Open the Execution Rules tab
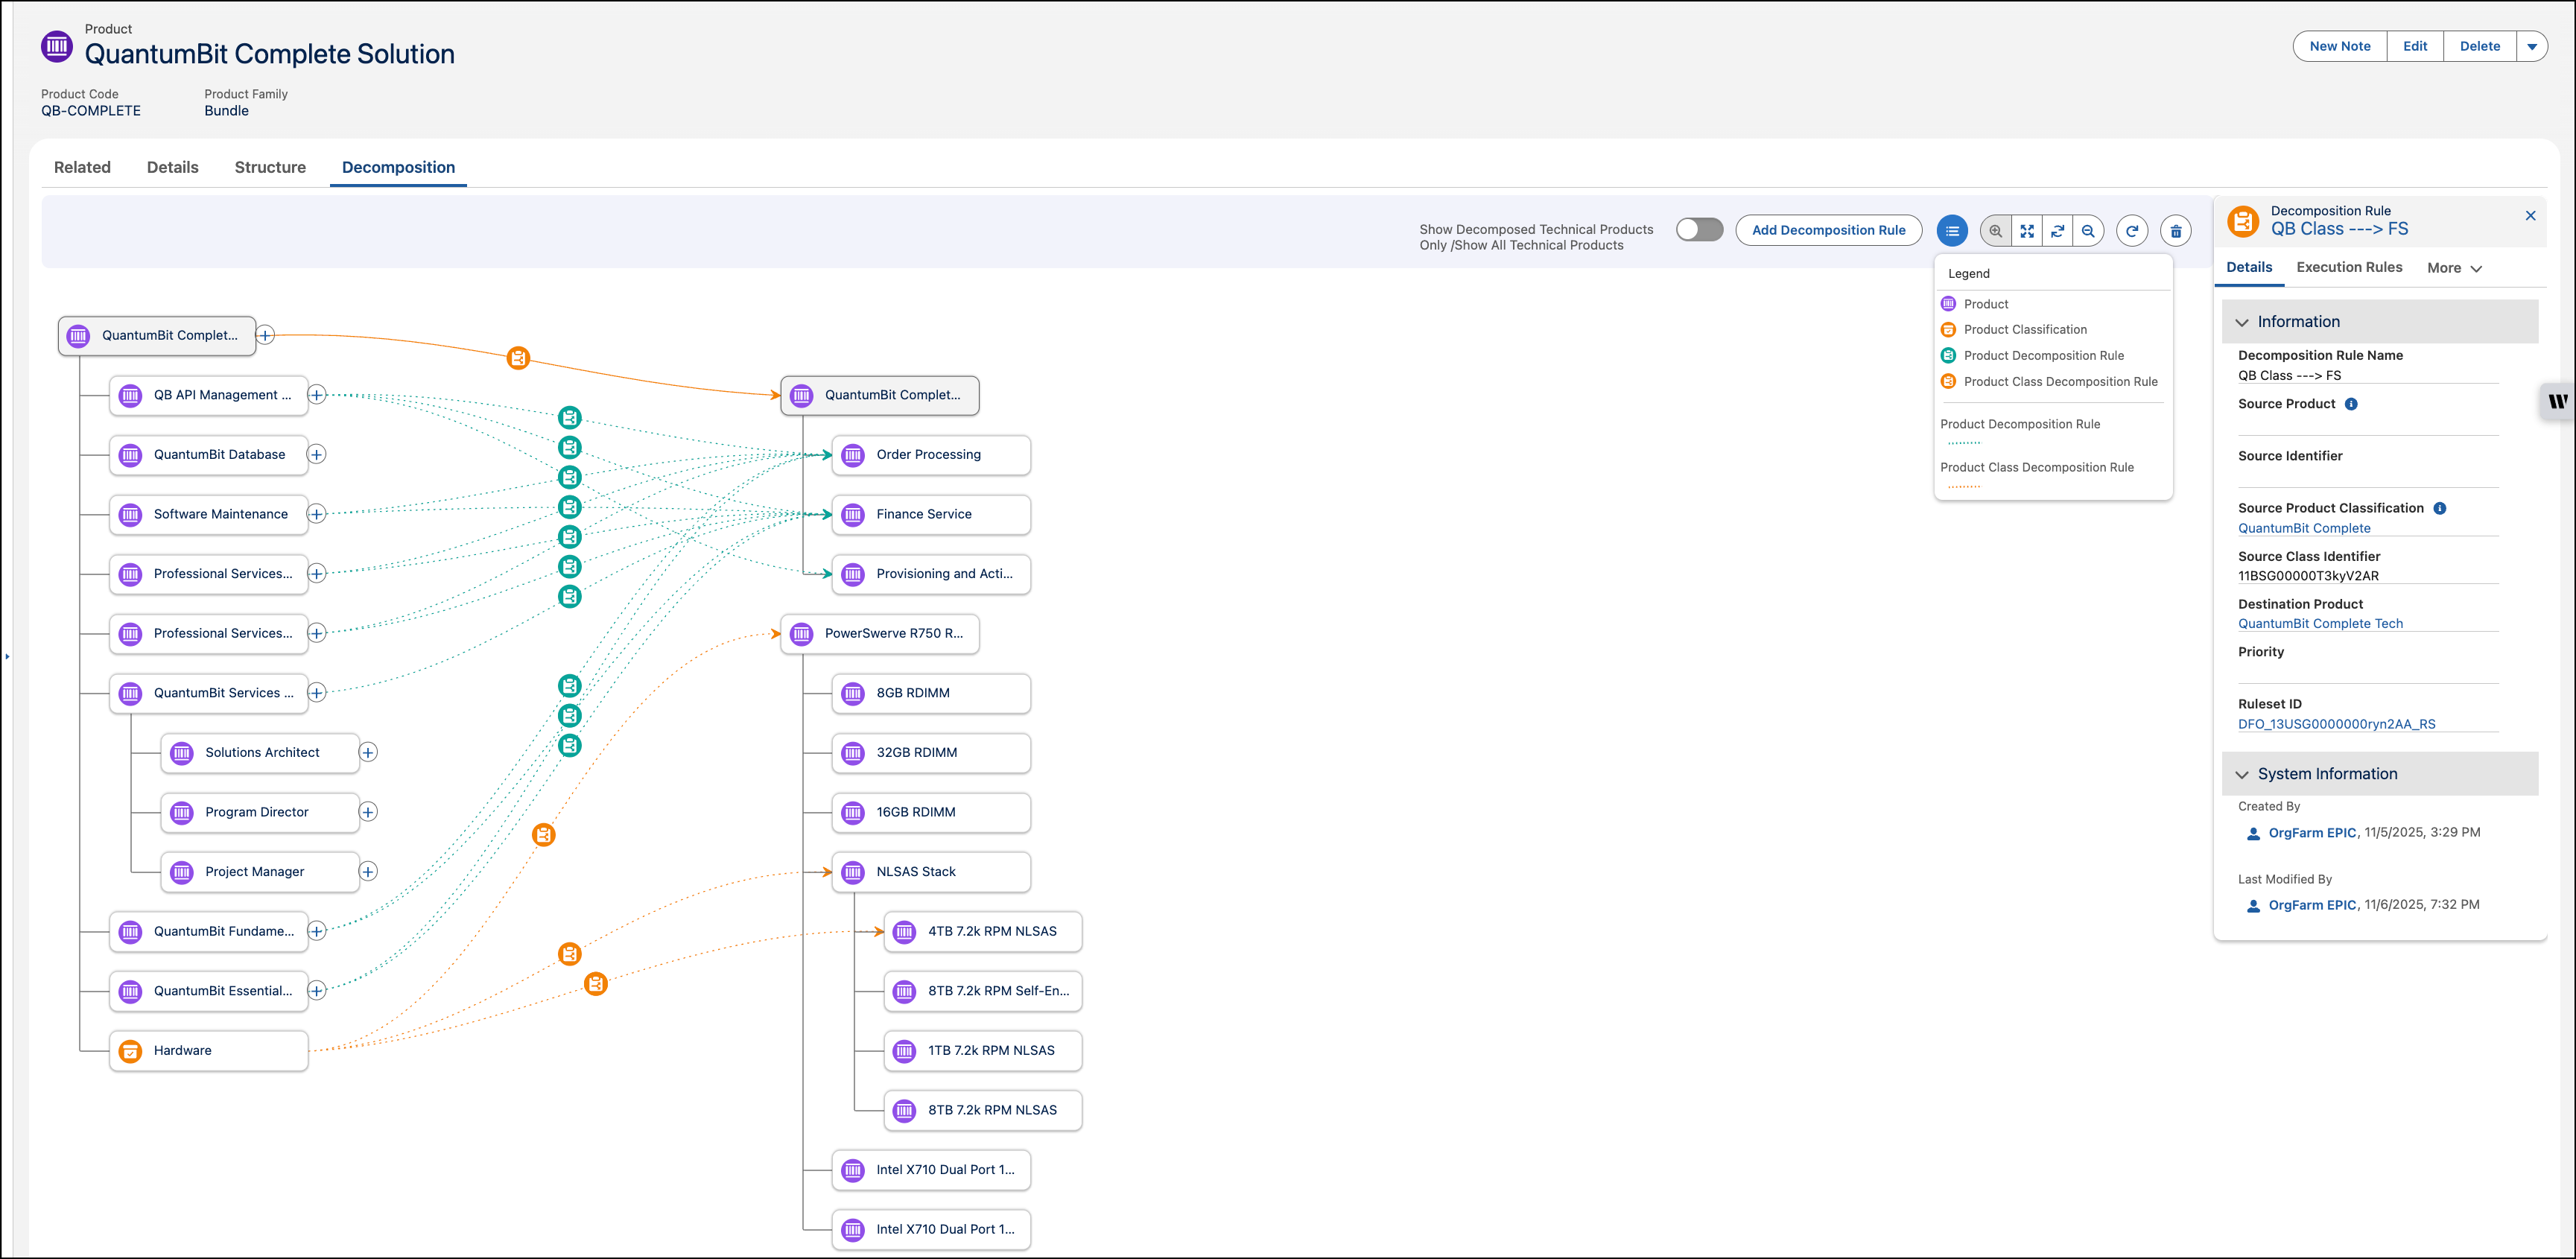Image resolution: width=2576 pixels, height=1259 pixels. click(x=2349, y=267)
